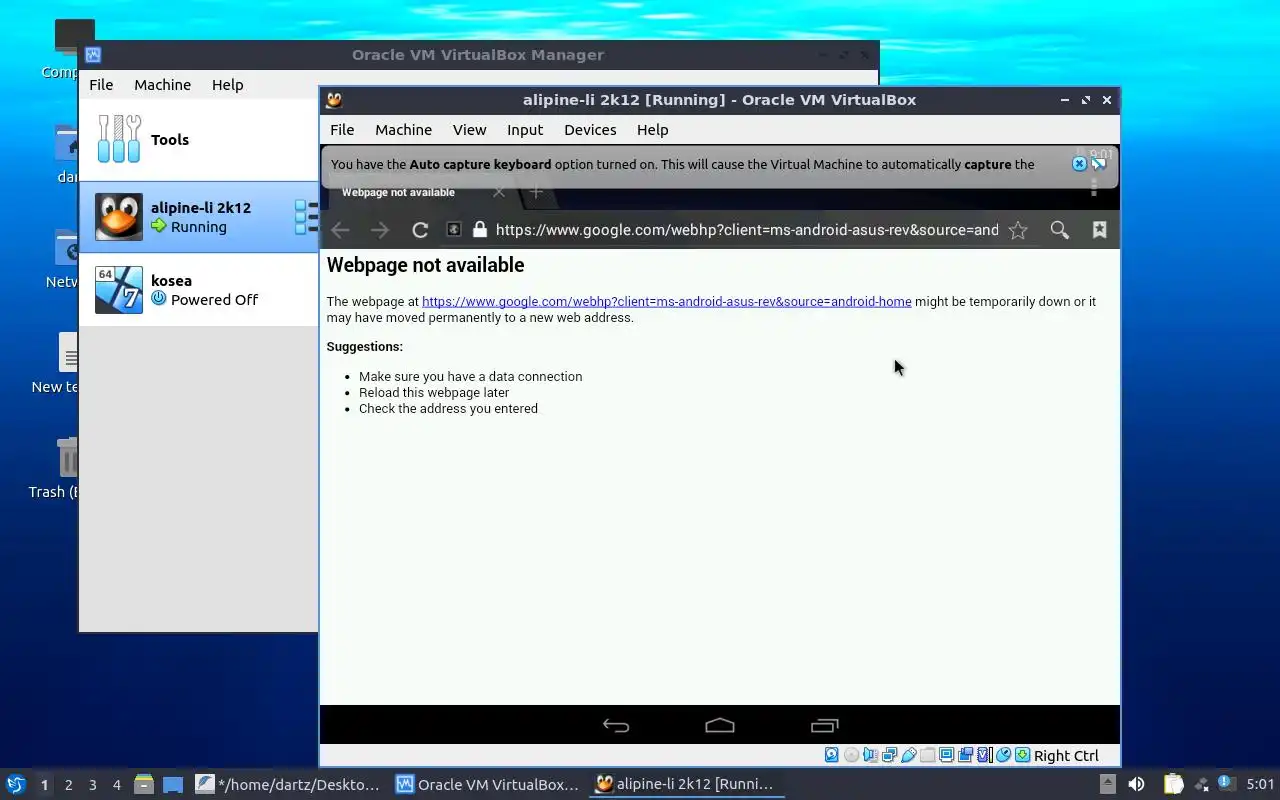The image size is (1280, 800).
Task: Open the bookmarks list icon
Action: pos(1099,230)
